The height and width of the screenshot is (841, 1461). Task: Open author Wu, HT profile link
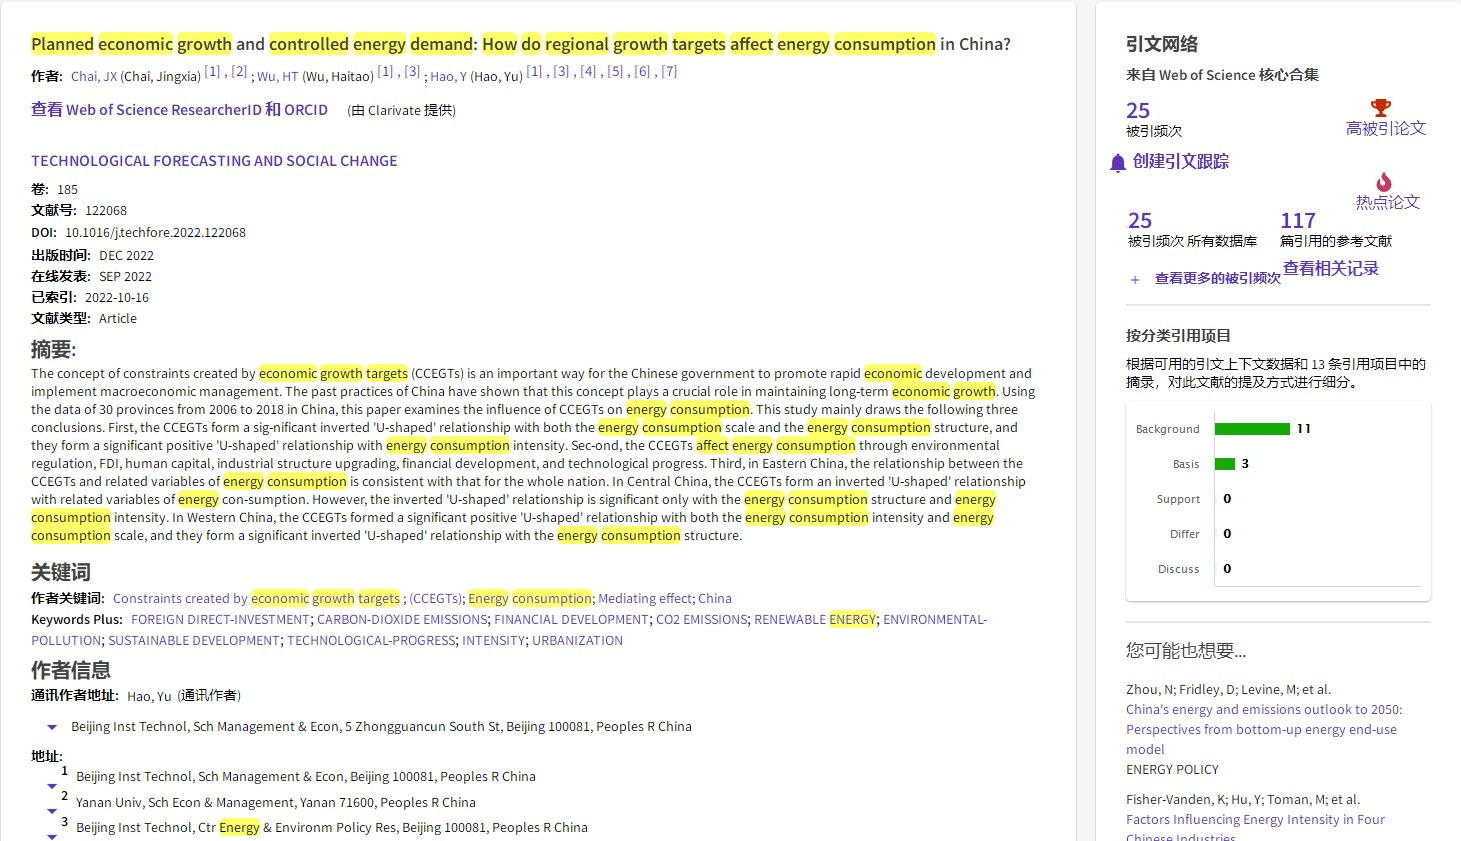tap(277, 76)
